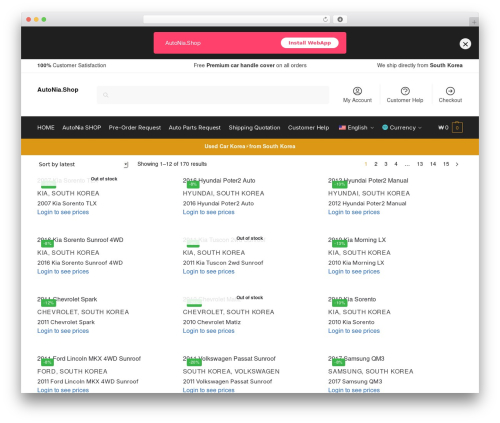Open 2011 Chevrolet Spark product
The width and height of the screenshot is (500, 423).
click(66, 322)
